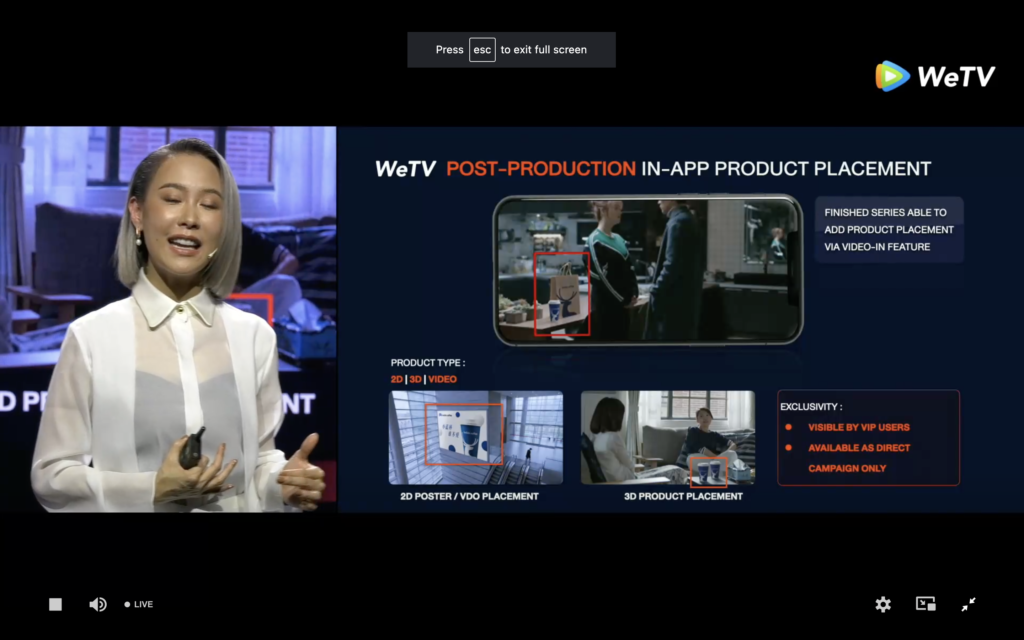Click the 3D product placement thumbnail
The image size is (1024, 640).
coord(667,437)
